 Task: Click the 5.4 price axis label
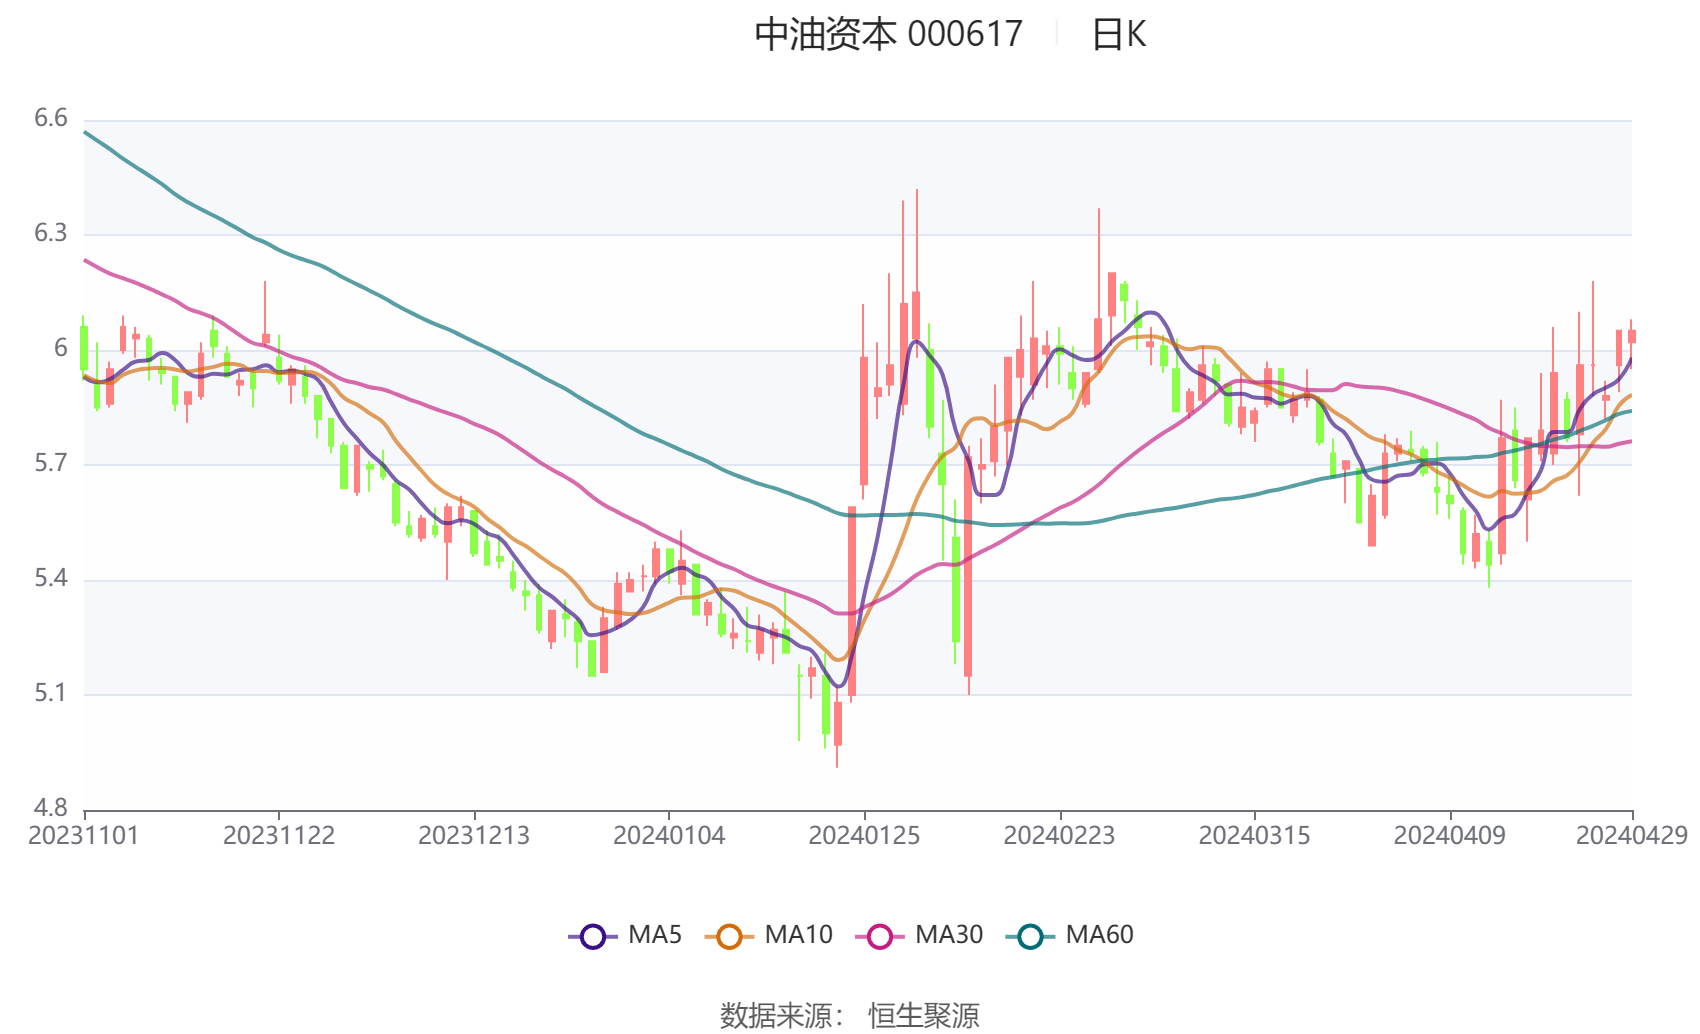point(51,578)
